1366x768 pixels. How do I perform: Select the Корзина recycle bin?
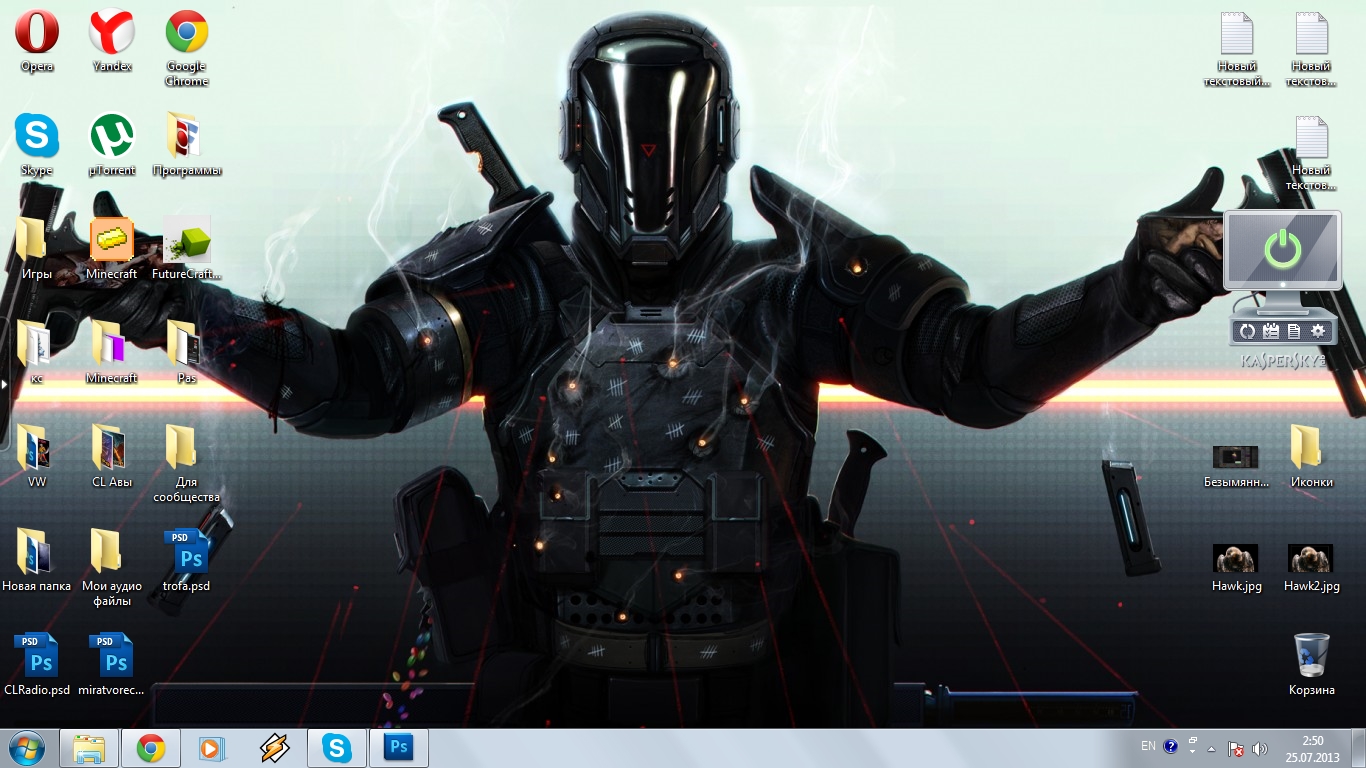[1311, 664]
